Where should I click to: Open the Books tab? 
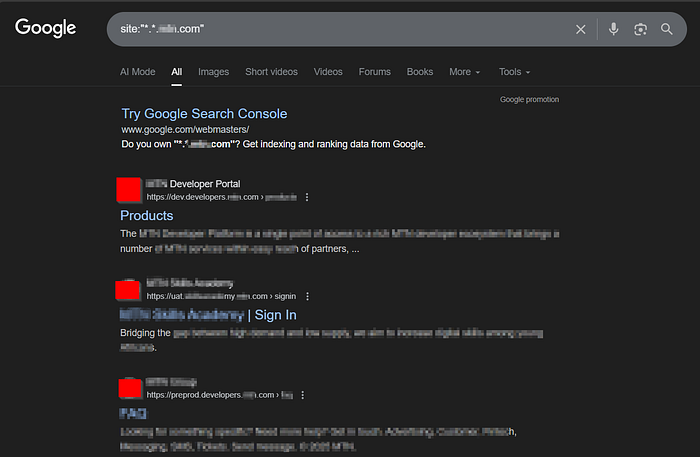point(420,72)
